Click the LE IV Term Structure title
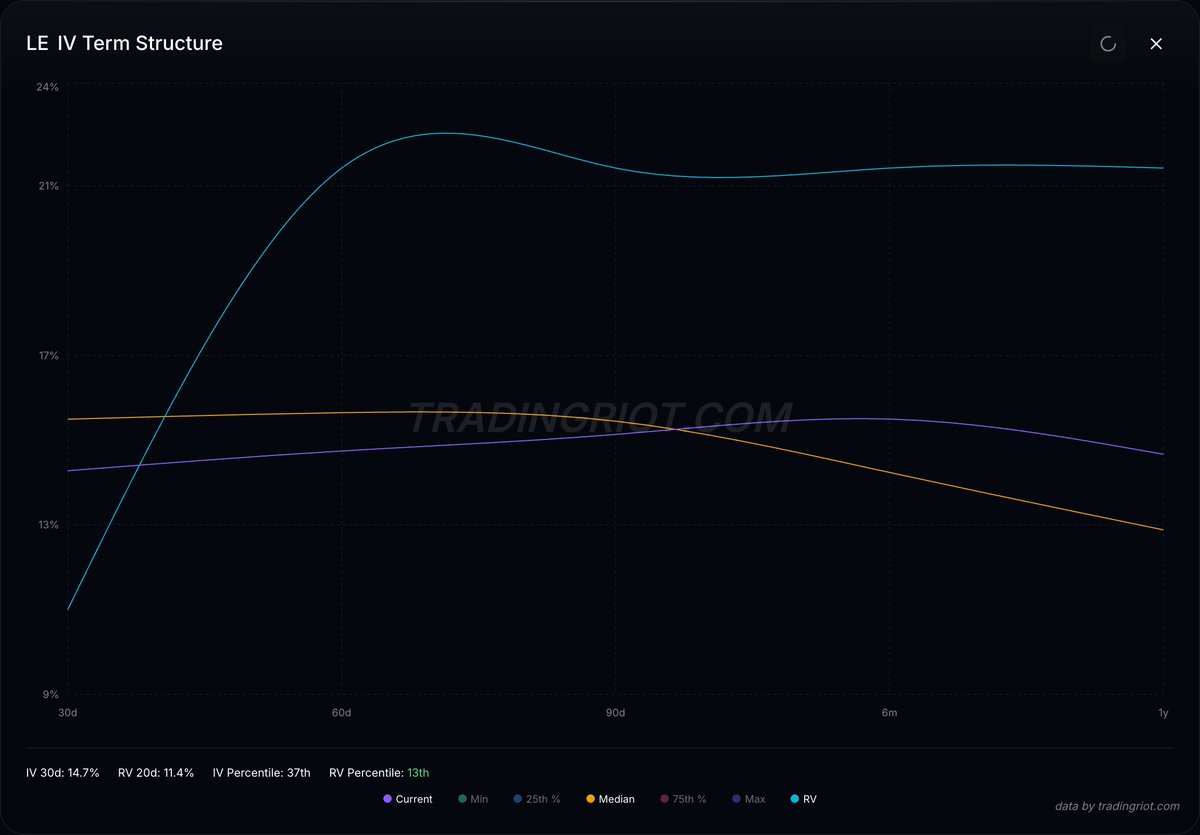Screen dimensions: 1200x835 (x=124, y=43)
